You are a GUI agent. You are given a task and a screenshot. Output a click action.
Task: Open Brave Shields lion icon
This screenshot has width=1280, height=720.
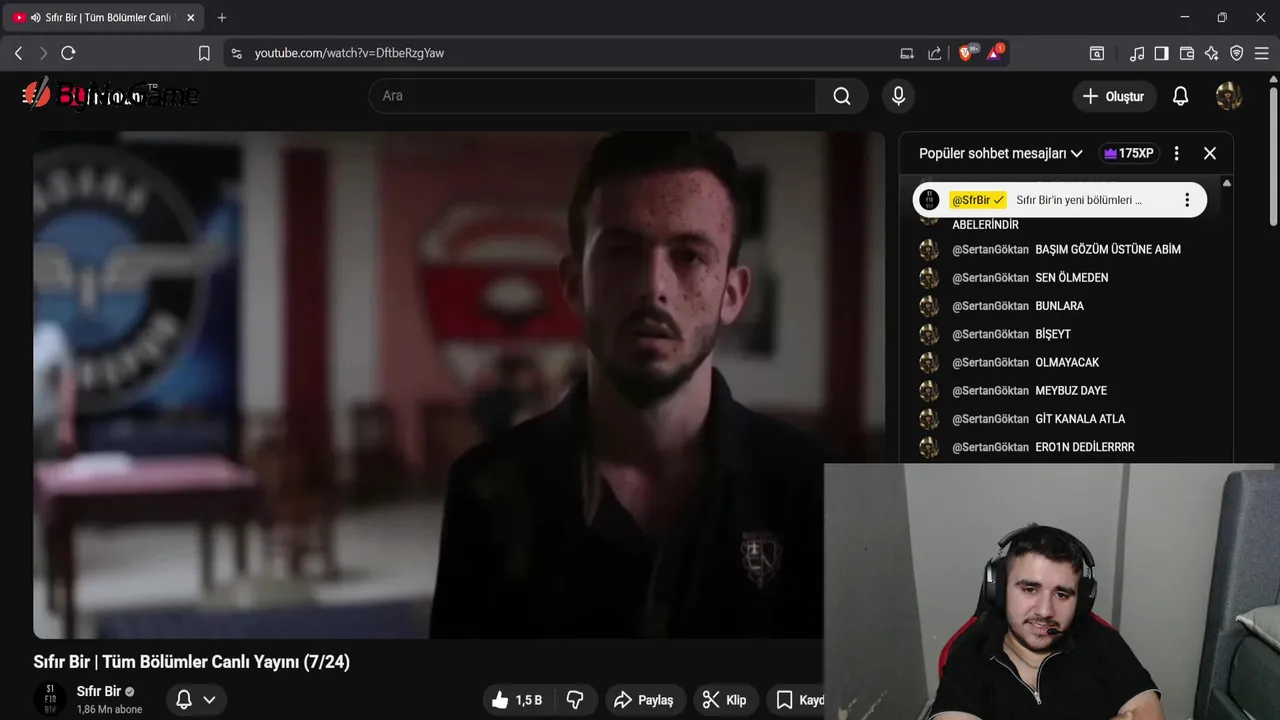966,53
